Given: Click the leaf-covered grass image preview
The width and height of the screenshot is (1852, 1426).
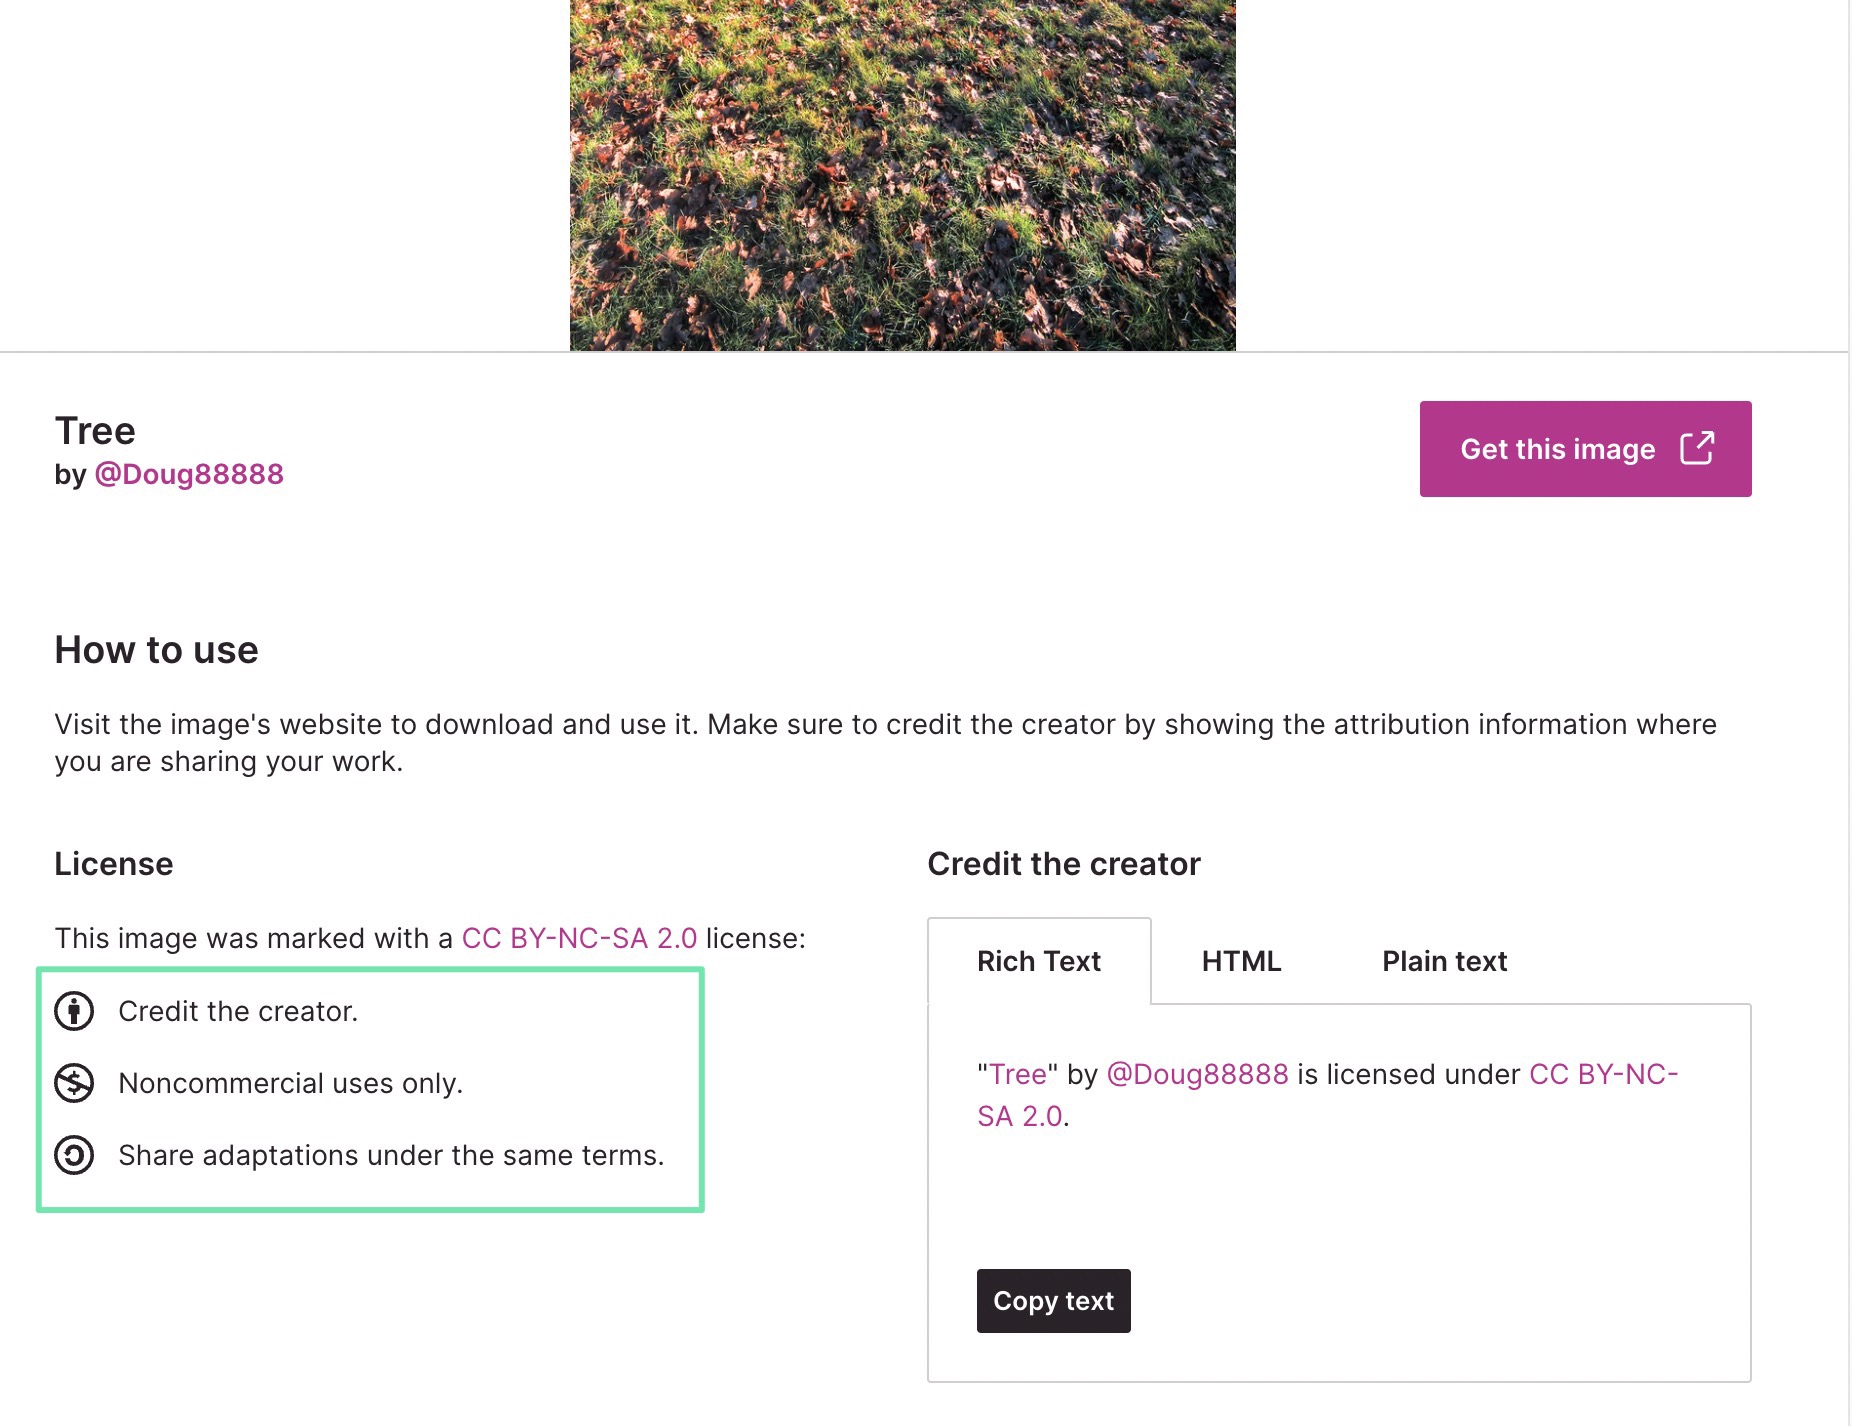Looking at the screenshot, I should coord(902,175).
